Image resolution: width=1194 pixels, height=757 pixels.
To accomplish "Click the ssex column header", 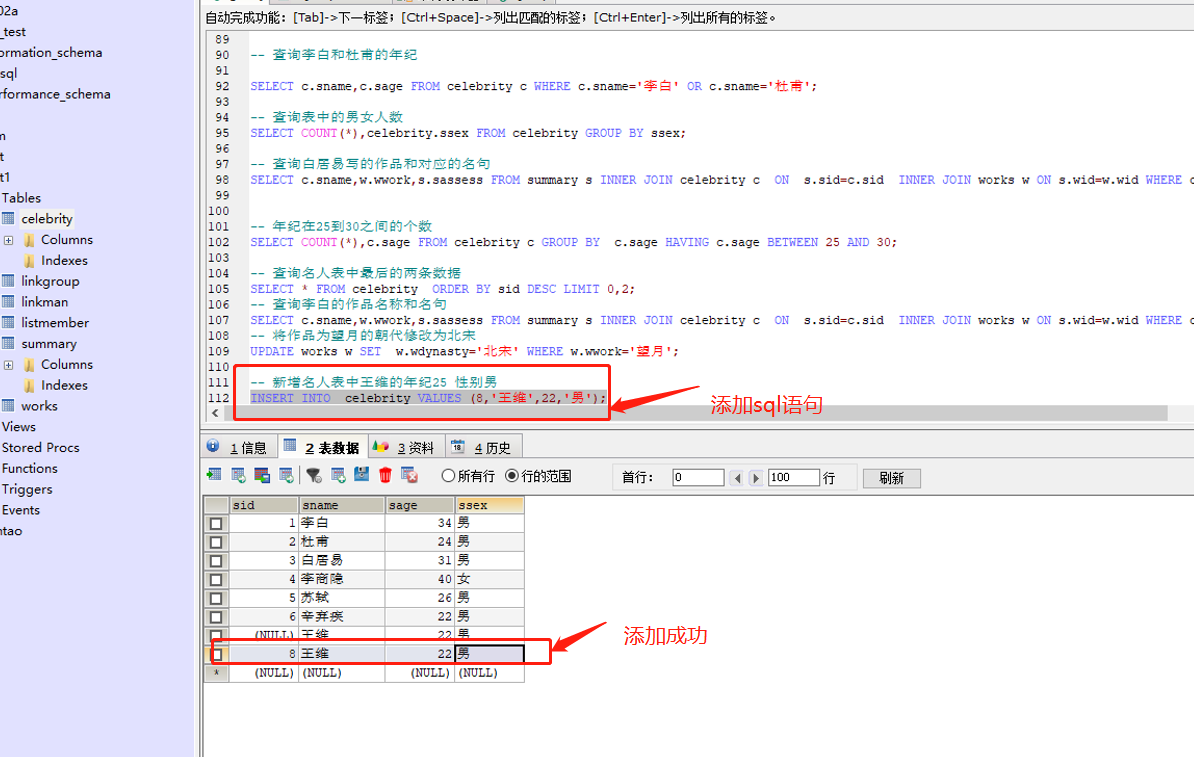I will pyautogui.click(x=490, y=505).
